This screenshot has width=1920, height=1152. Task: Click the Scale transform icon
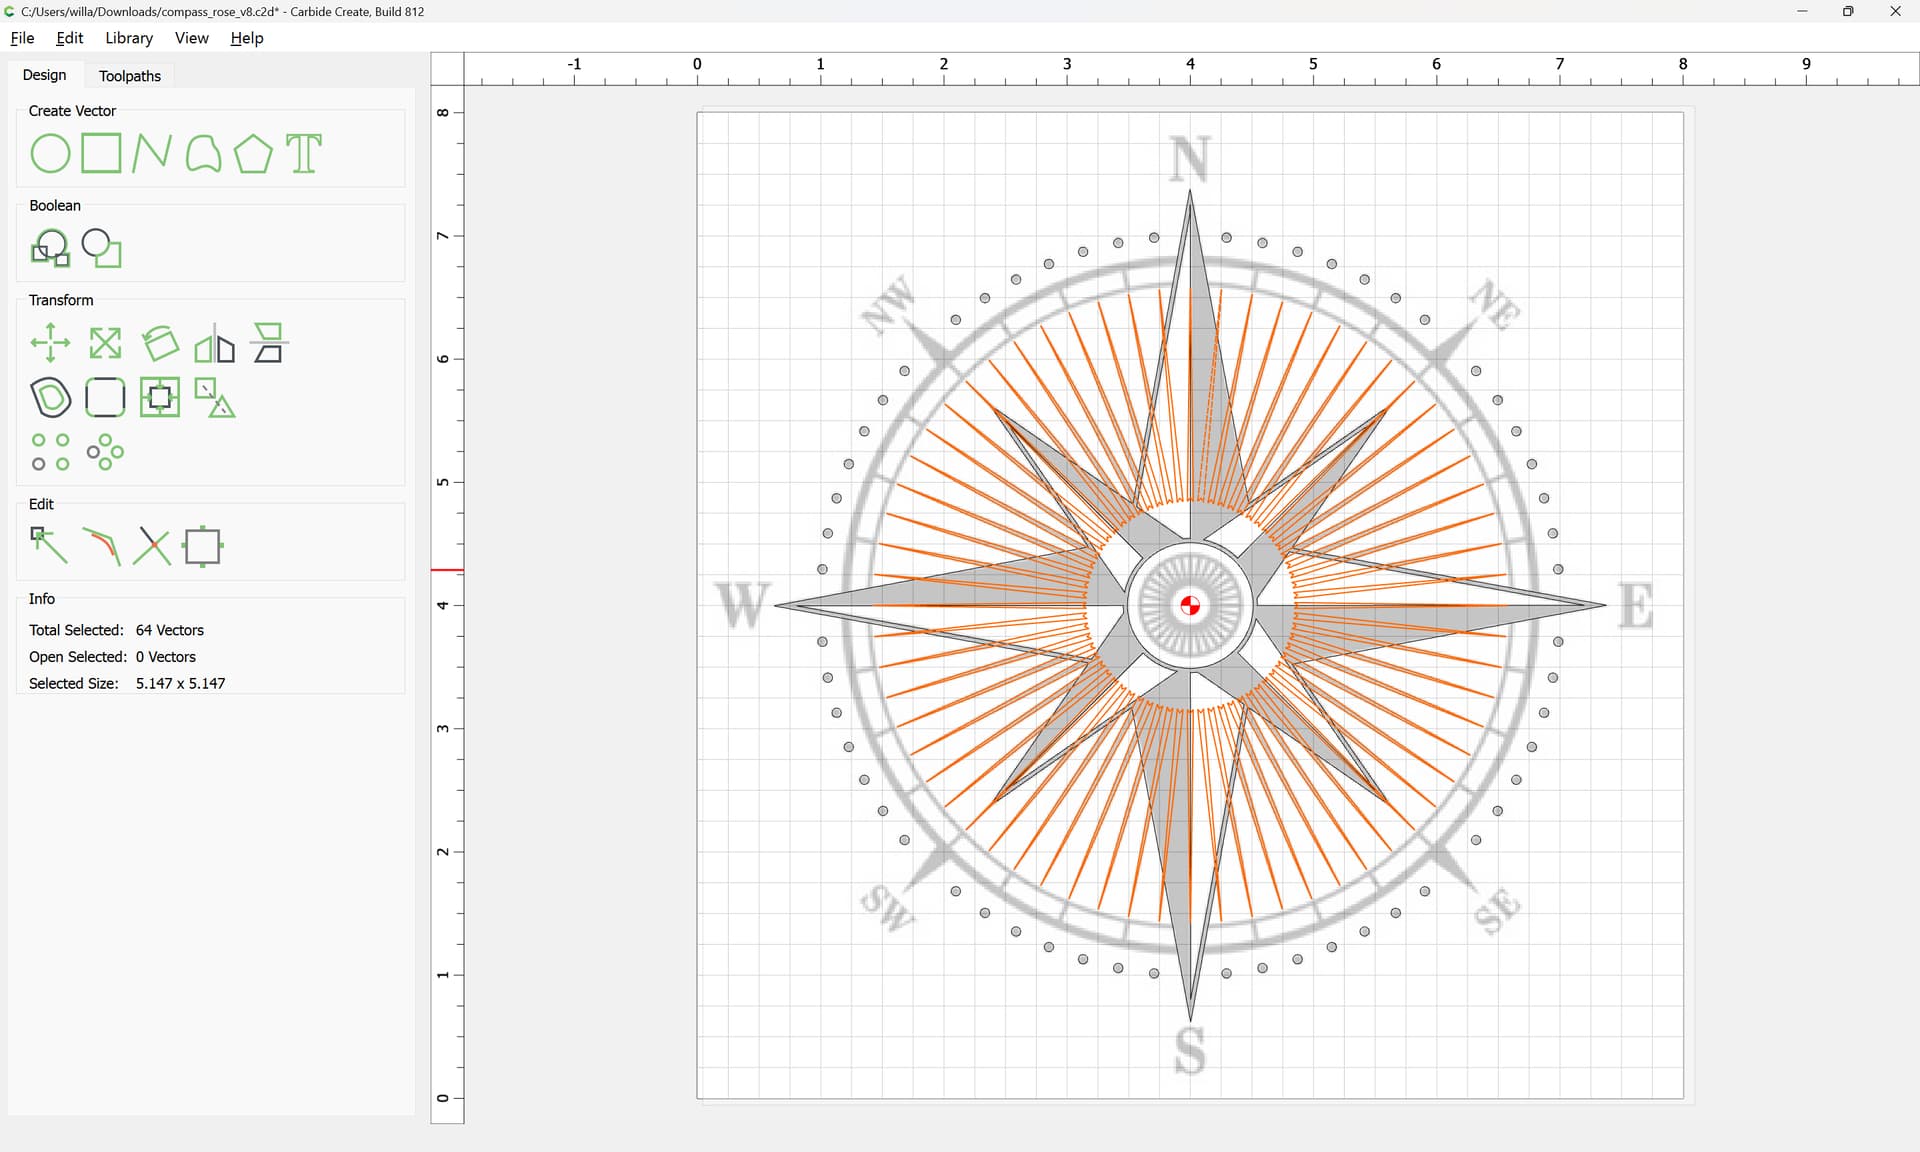click(105, 343)
